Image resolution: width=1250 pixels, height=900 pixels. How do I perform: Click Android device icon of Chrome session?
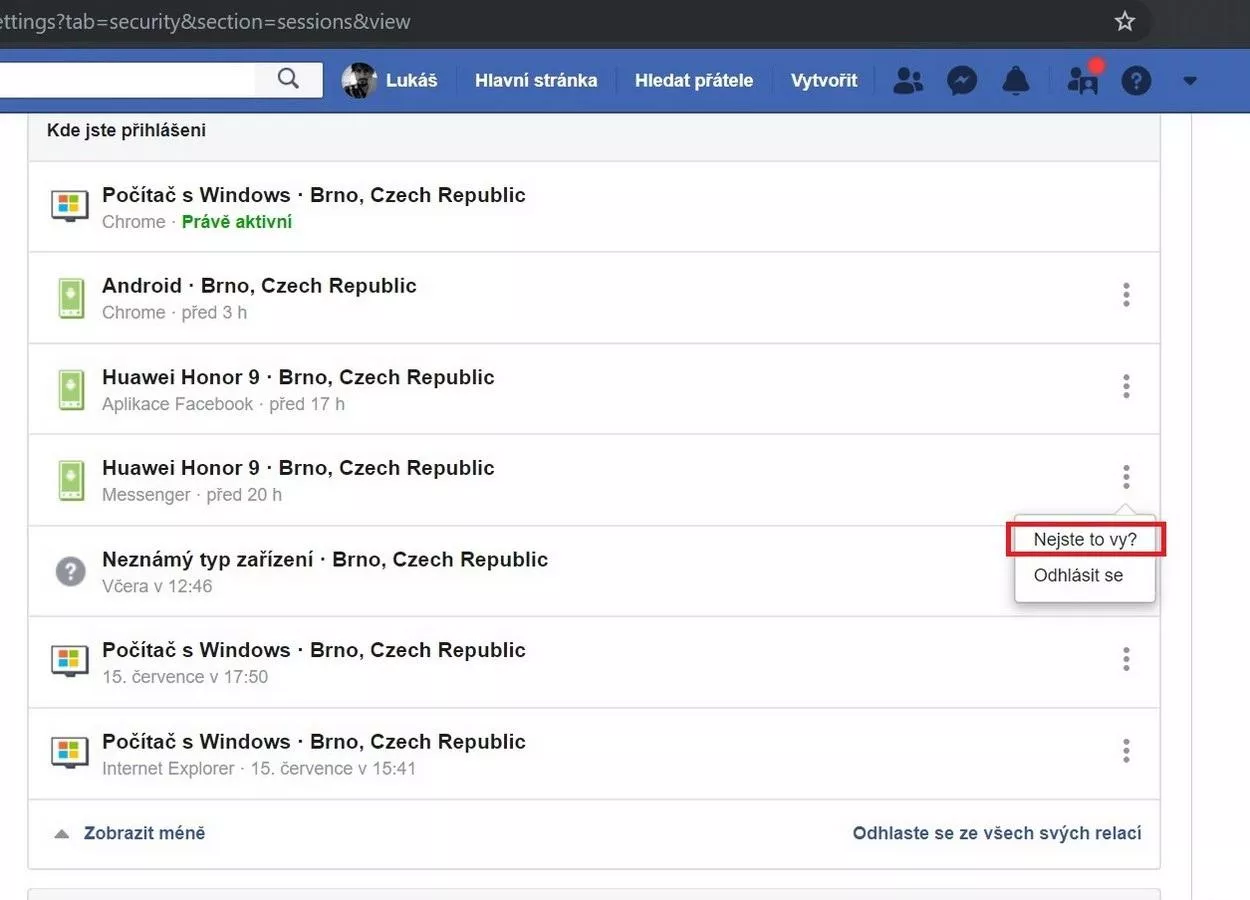pos(70,298)
